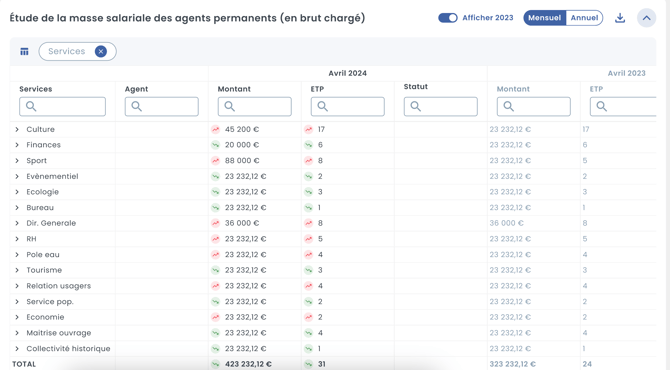The width and height of the screenshot is (670, 370).
Task: Expand the Finances row
Action: click(17, 145)
